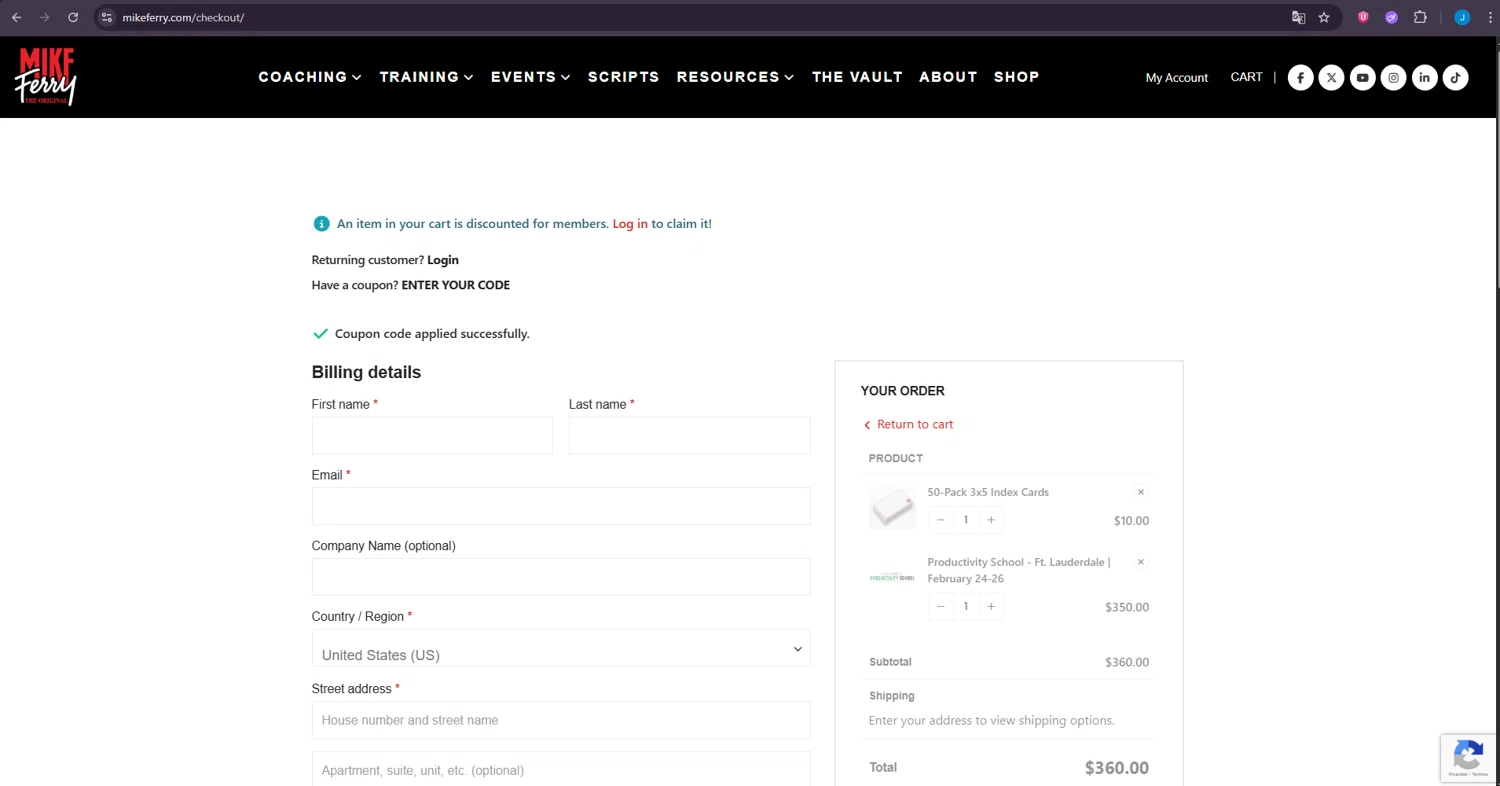1500x786 pixels.
Task: Click the browser address bar URL
Action: 183,17
